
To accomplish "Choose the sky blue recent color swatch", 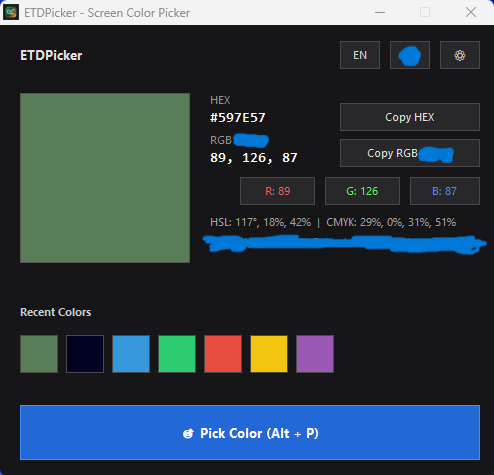I will (x=131, y=354).
